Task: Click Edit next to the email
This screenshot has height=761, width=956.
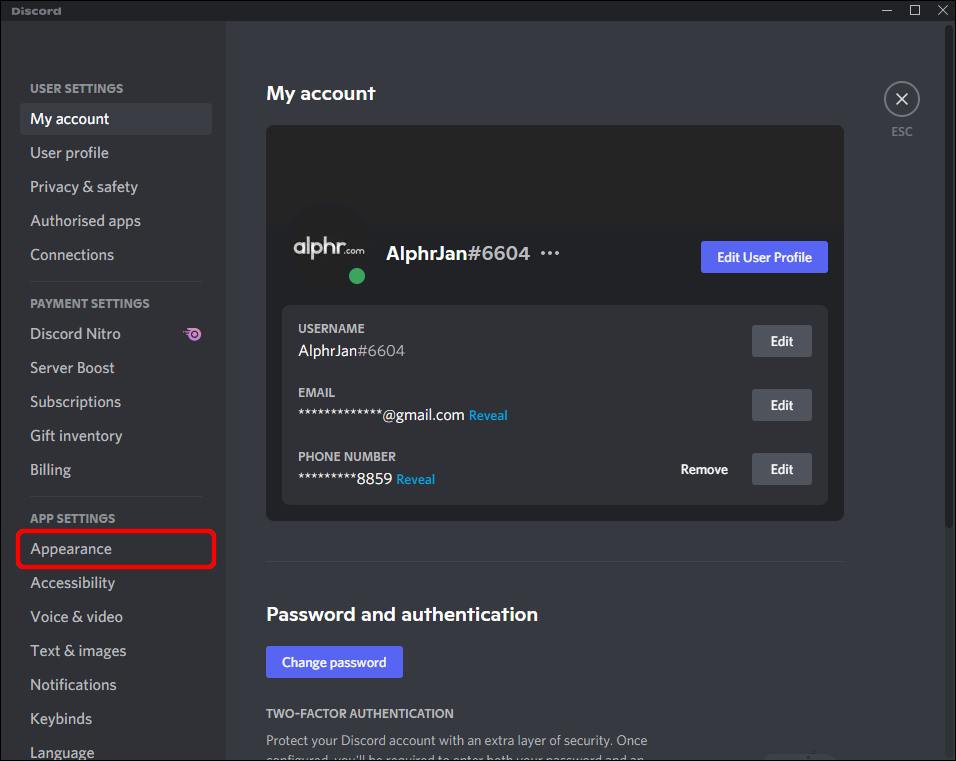Action: (781, 405)
